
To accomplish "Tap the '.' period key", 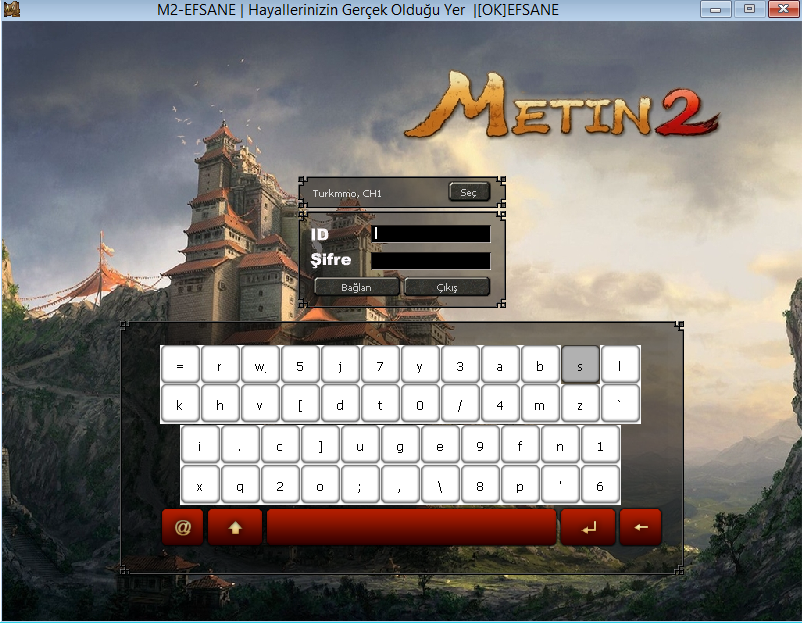I will (240, 446).
